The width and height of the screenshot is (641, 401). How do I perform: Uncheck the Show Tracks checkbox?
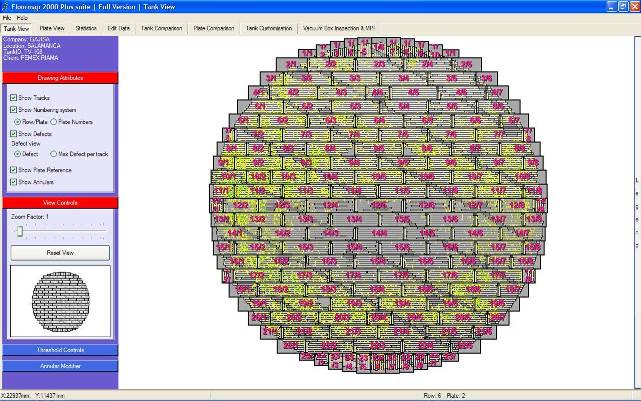click(x=13, y=97)
